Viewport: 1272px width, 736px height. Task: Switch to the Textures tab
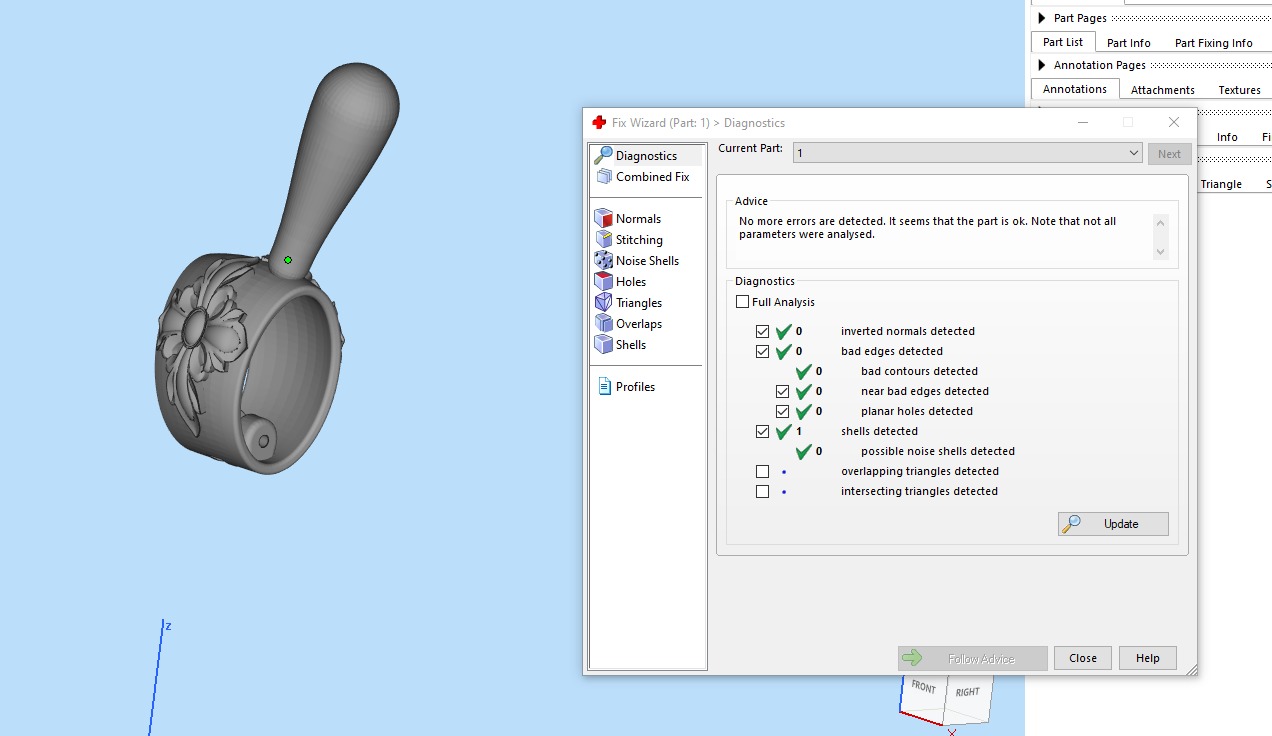point(1239,90)
